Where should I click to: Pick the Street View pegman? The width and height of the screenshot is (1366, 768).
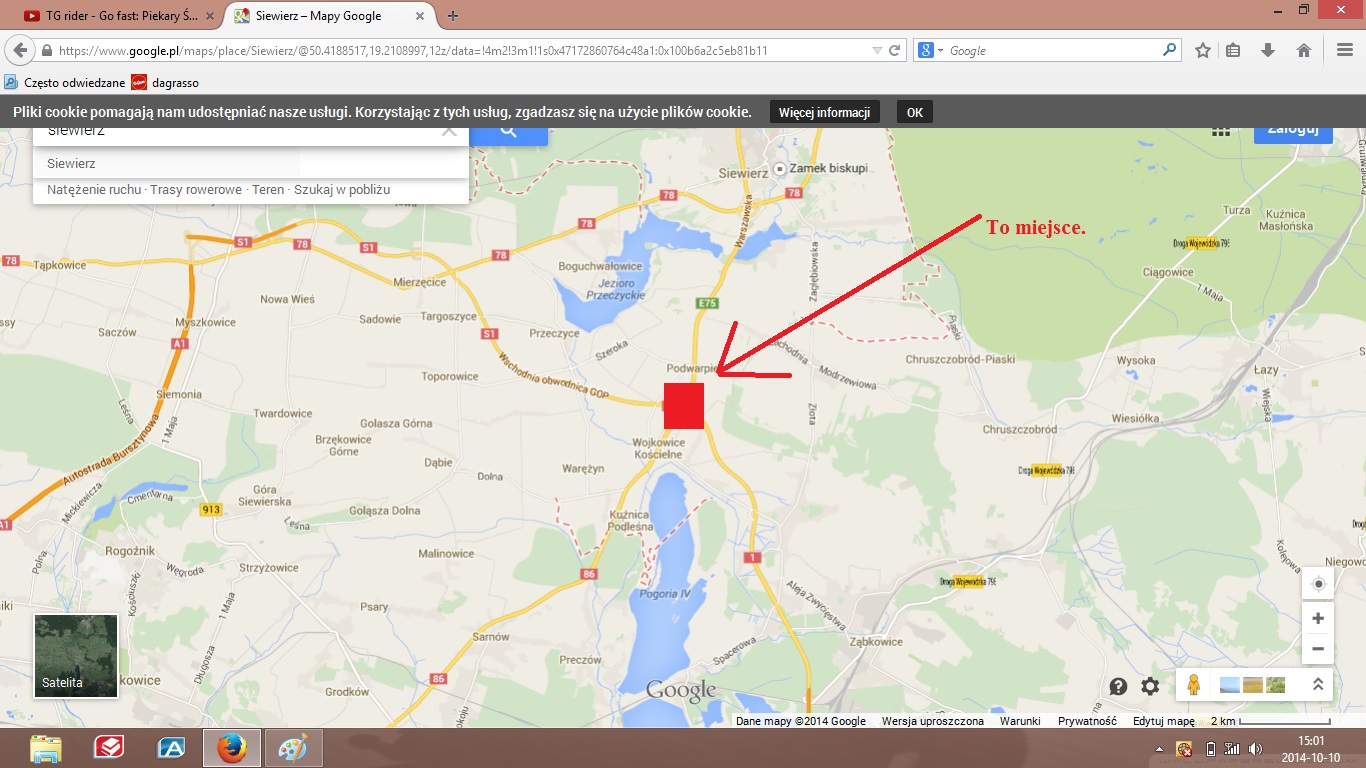pos(1193,685)
